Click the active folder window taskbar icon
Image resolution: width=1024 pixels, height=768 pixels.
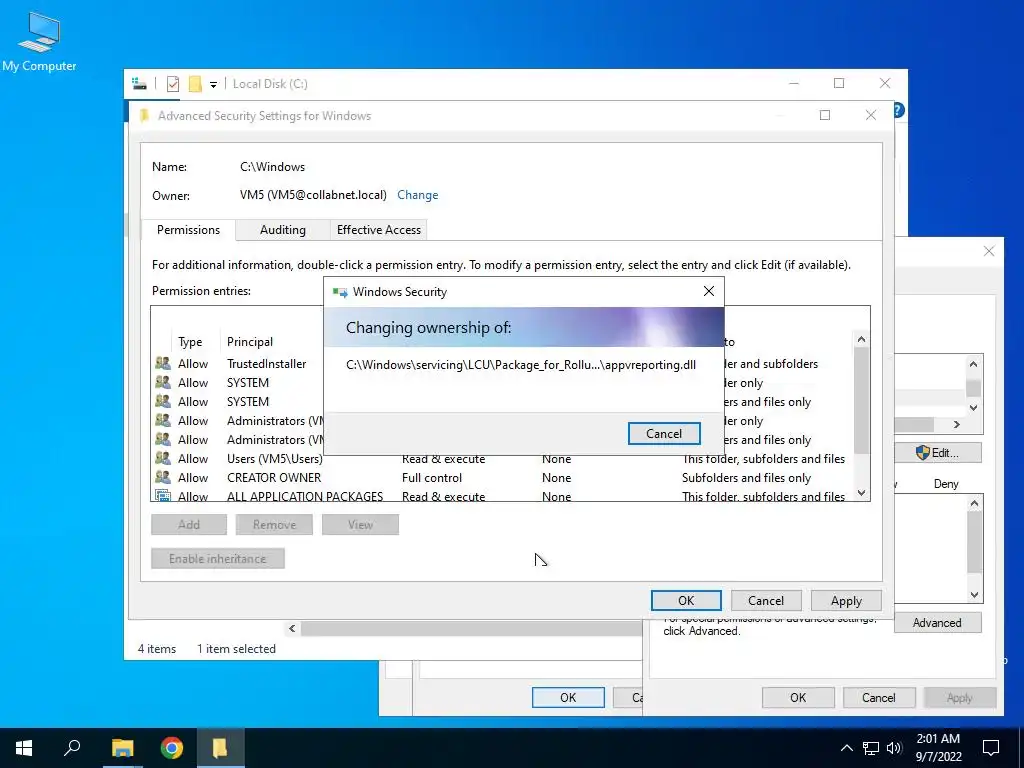220,748
